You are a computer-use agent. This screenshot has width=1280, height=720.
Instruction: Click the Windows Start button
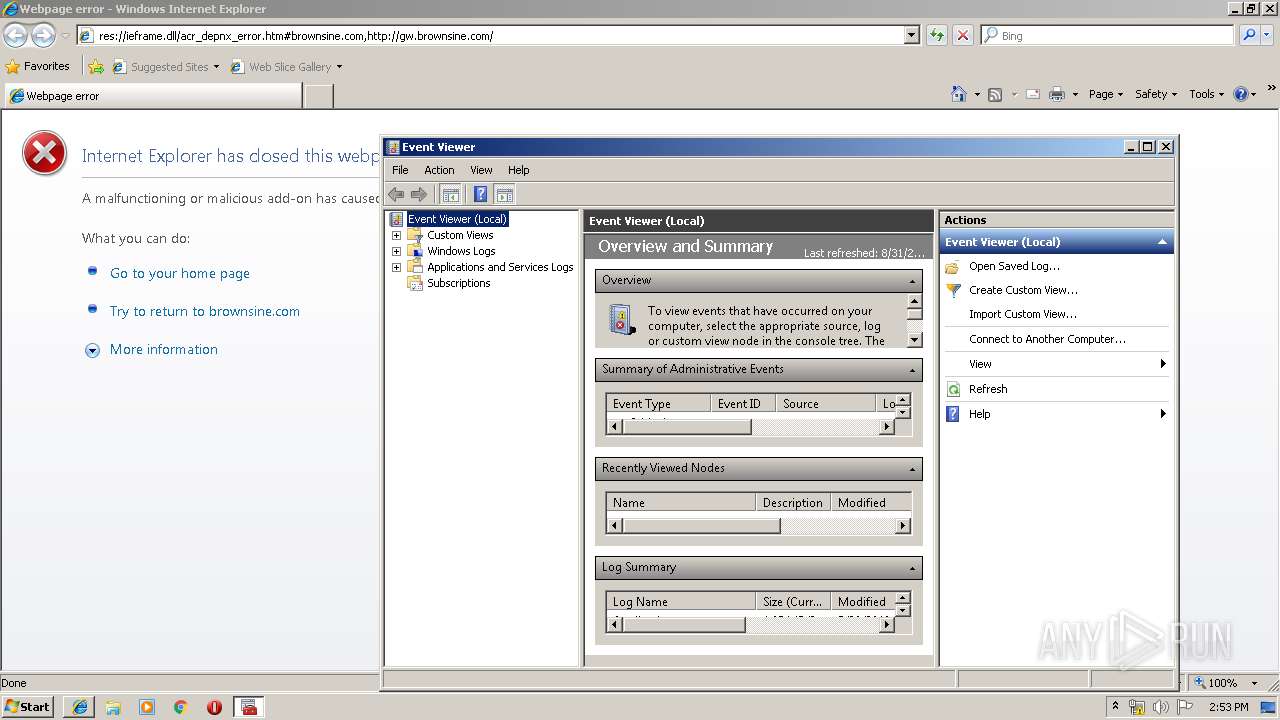coord(28,707)
